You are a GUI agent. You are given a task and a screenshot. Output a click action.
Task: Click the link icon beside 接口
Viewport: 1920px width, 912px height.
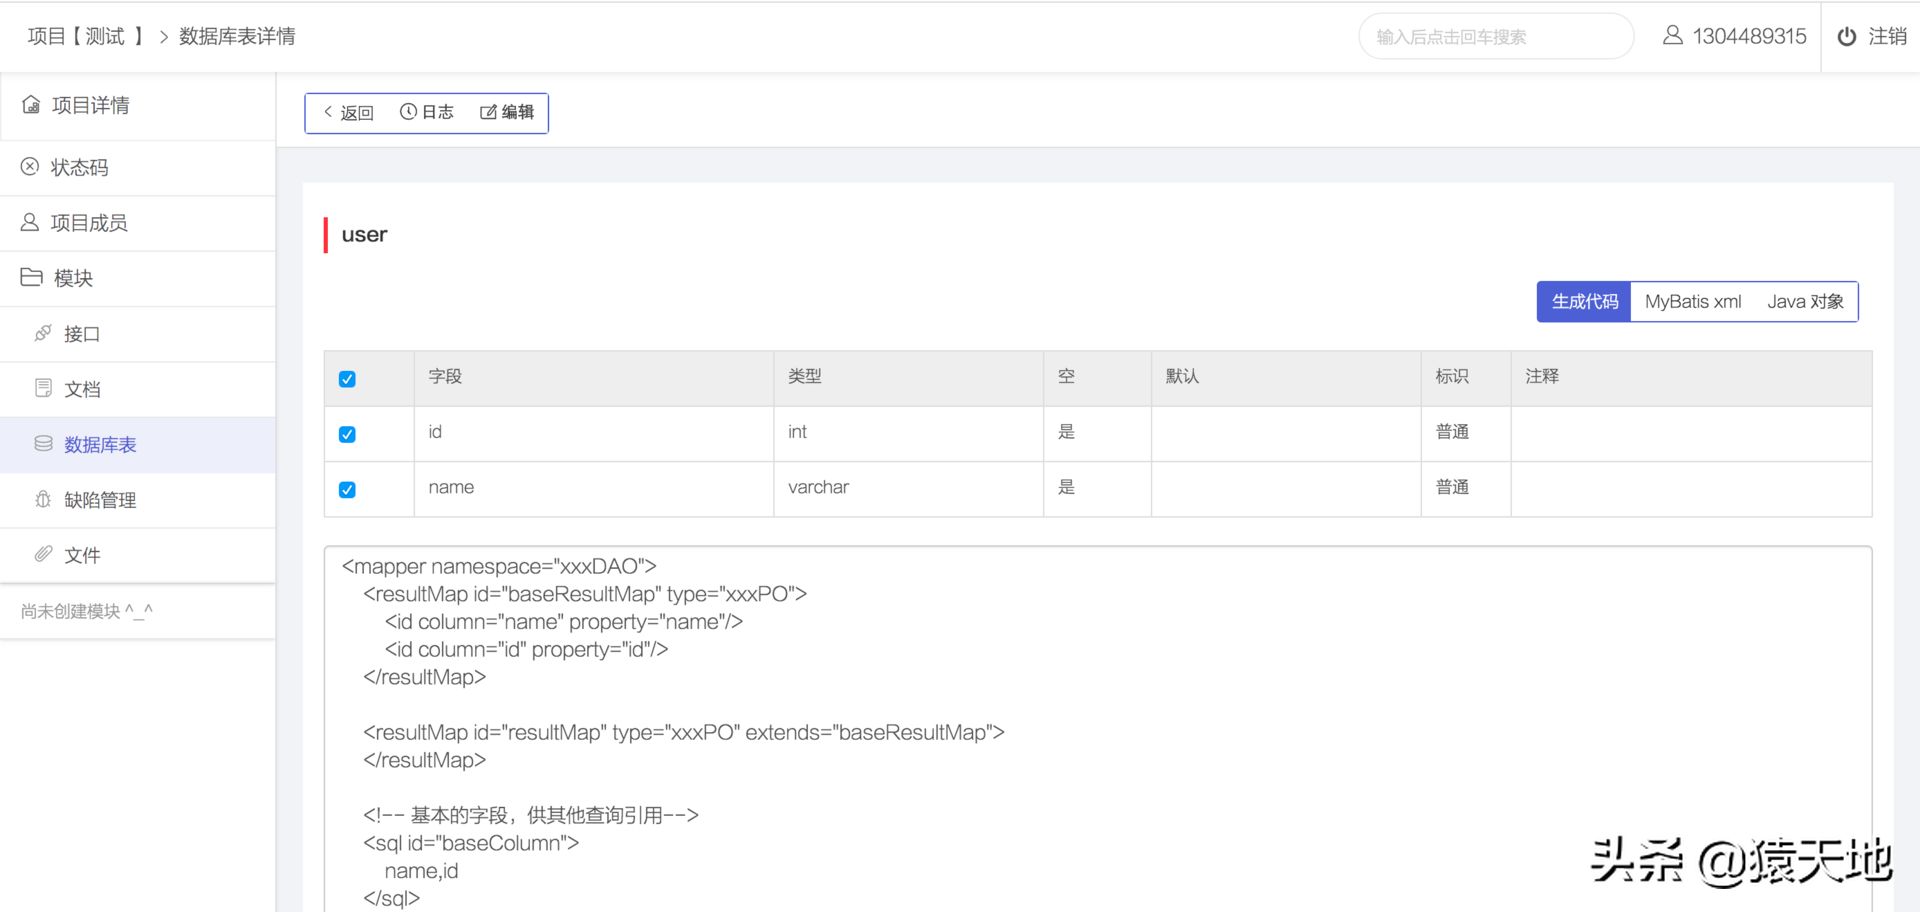[43, 333]
